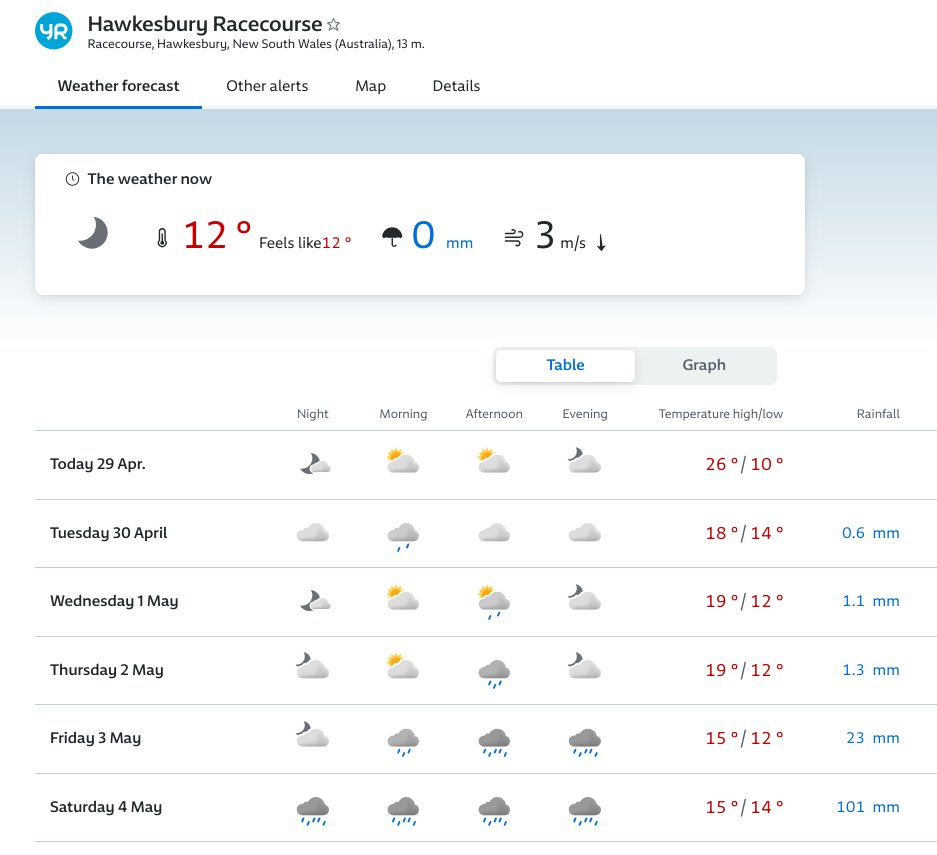Click Today 29 Apr. afternoon weather icon

point(494,461)
